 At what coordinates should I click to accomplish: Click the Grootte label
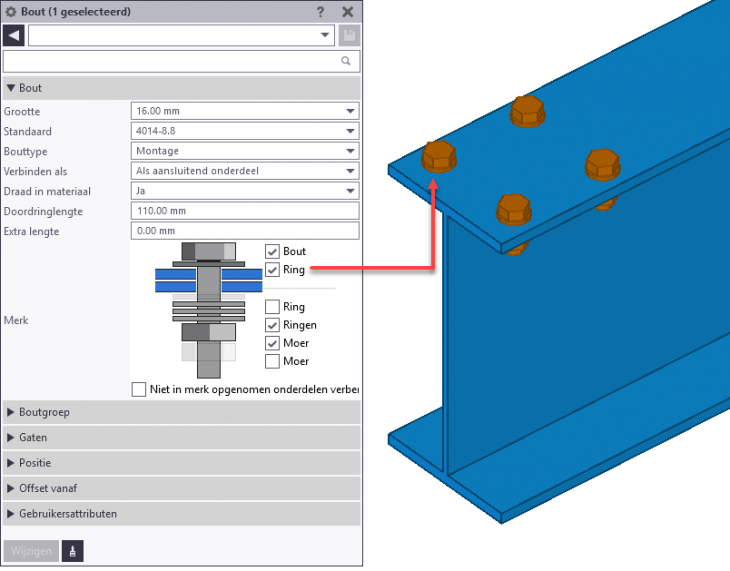(22, 112)
